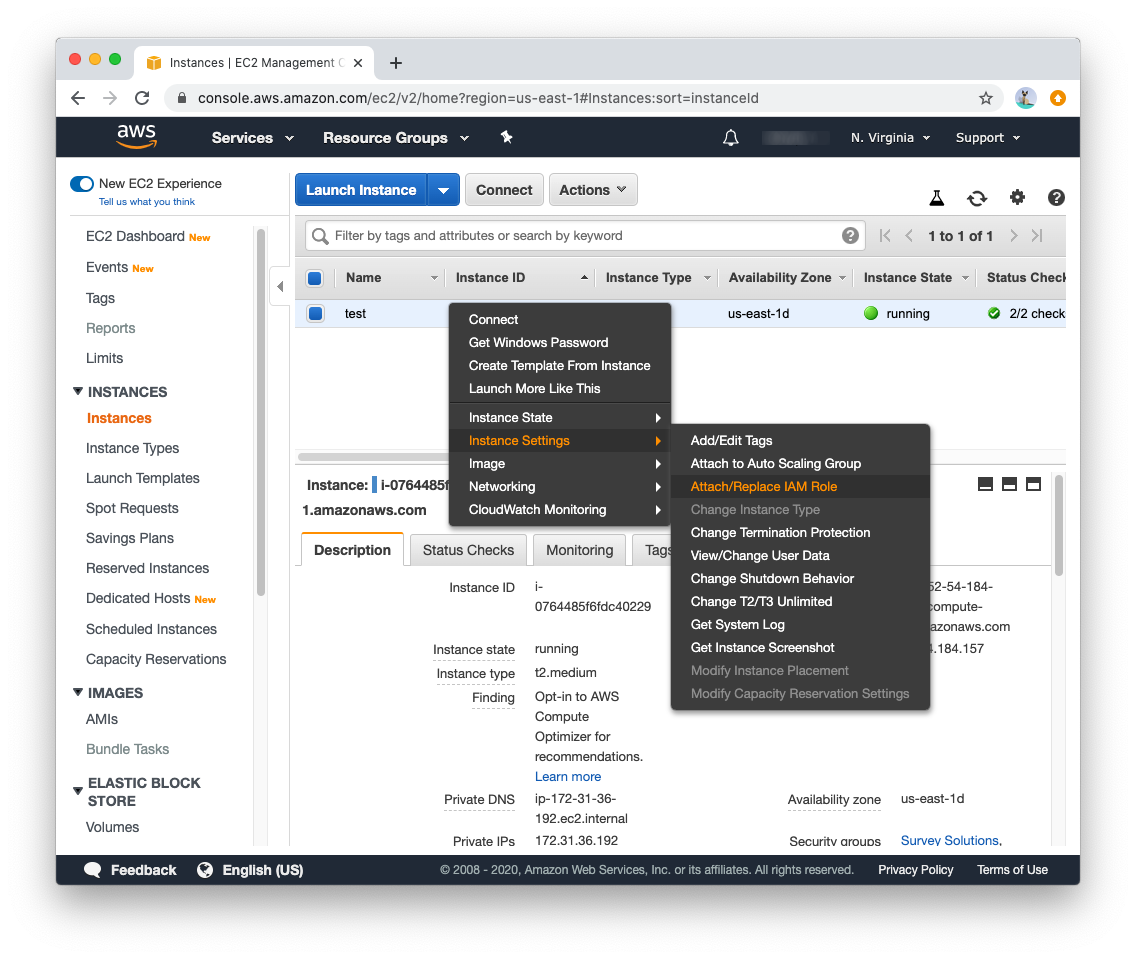
Task: Minimize the details pane layout icon
Action: click(x=985, y=484)
